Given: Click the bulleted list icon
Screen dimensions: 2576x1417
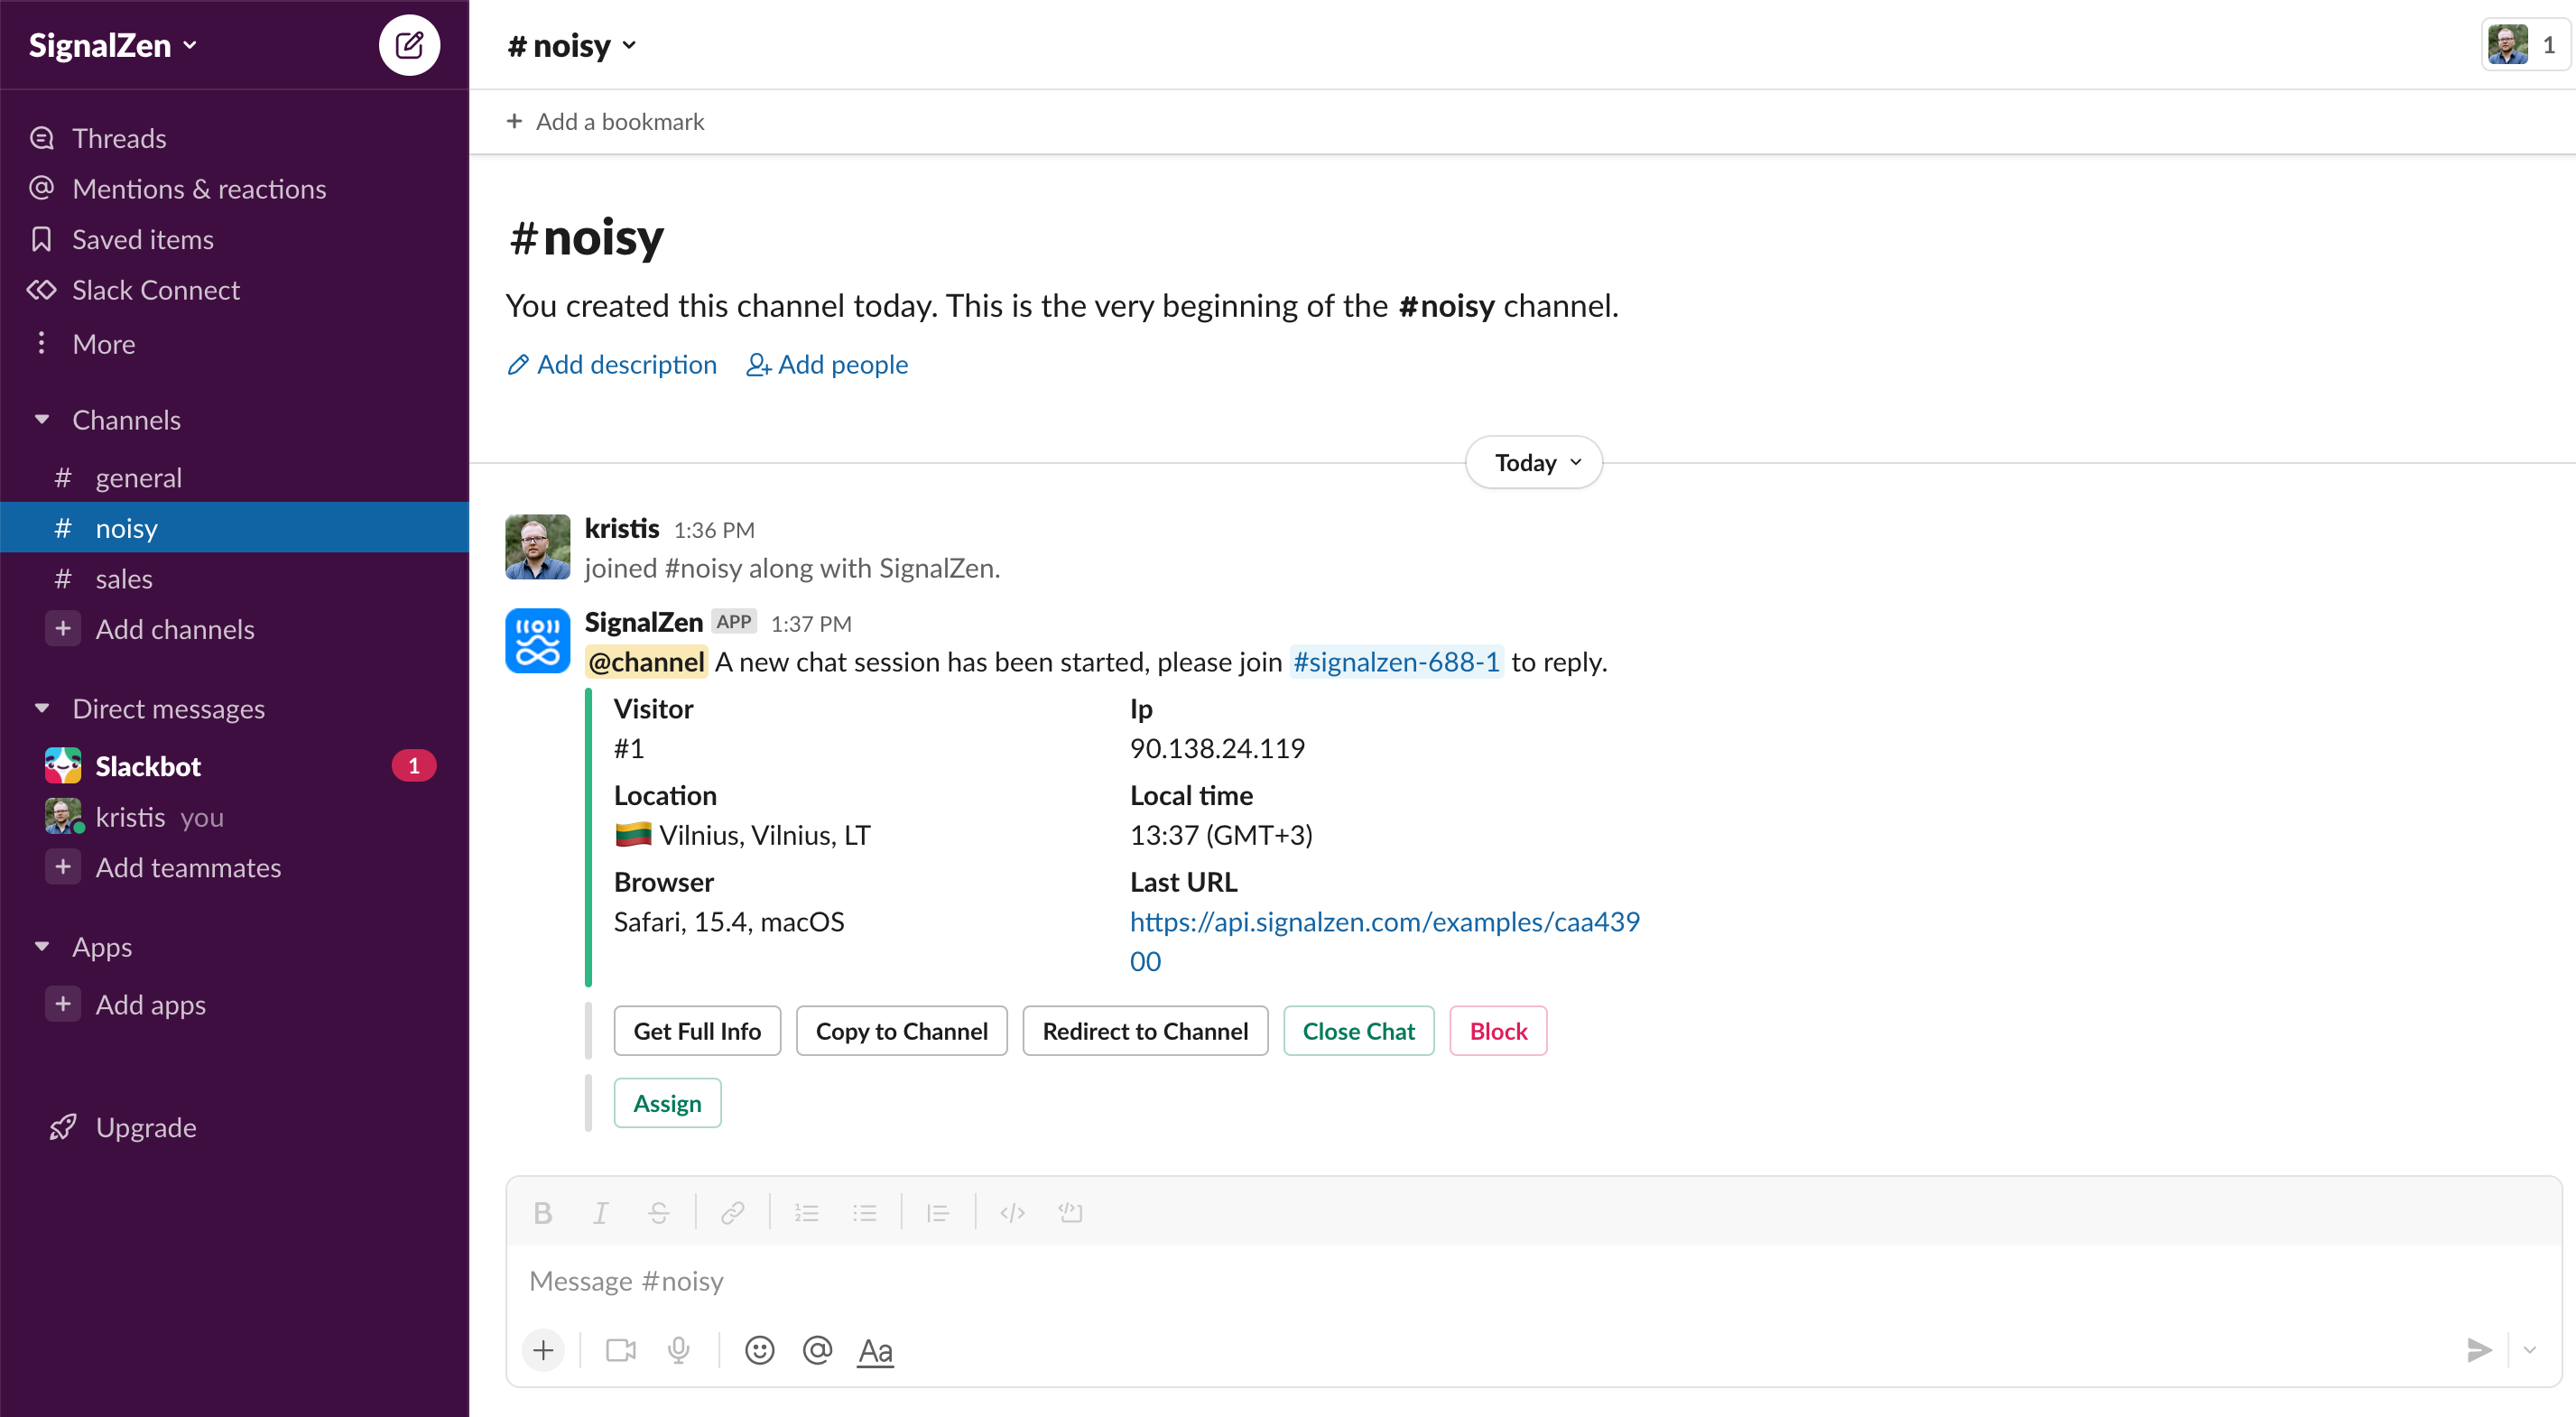Looking at the screenshot, I should [865, 1213].
